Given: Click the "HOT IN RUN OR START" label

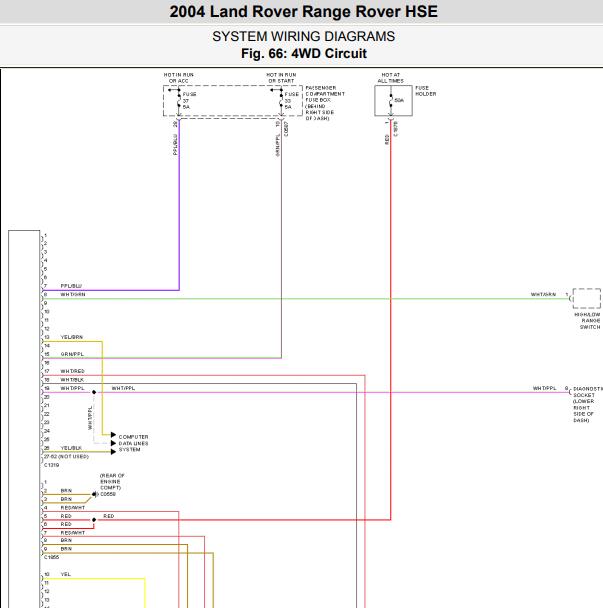Looking at the screenshot, I should point(281,78).
